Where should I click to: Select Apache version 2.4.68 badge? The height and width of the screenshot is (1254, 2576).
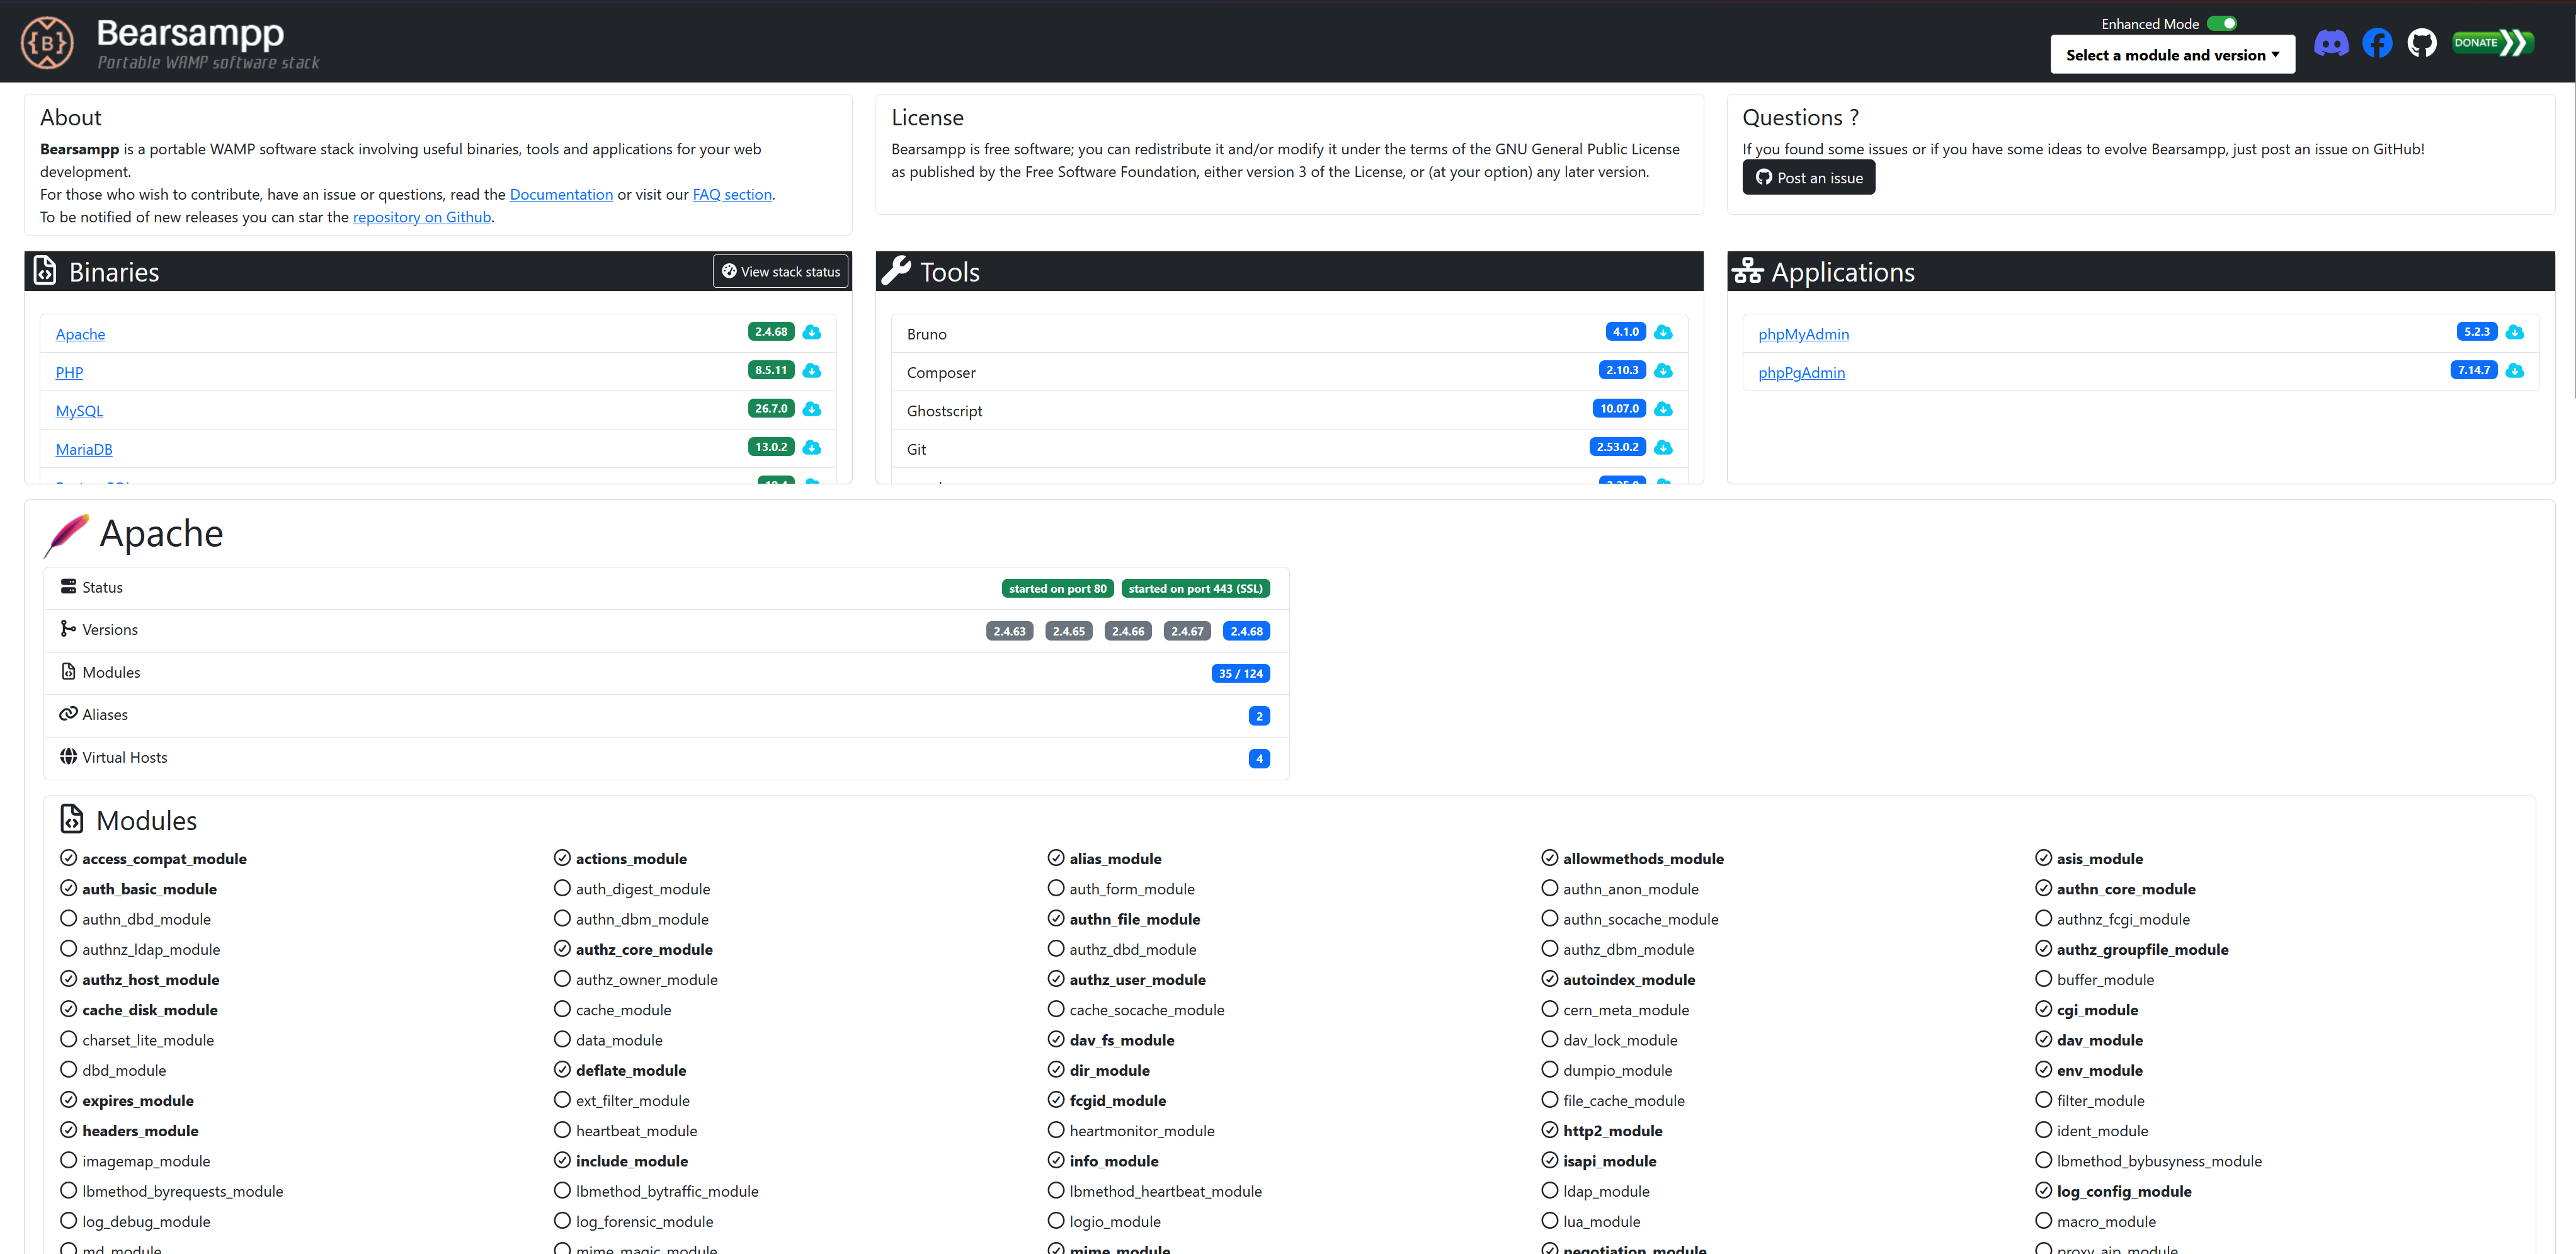[1246, 631]
